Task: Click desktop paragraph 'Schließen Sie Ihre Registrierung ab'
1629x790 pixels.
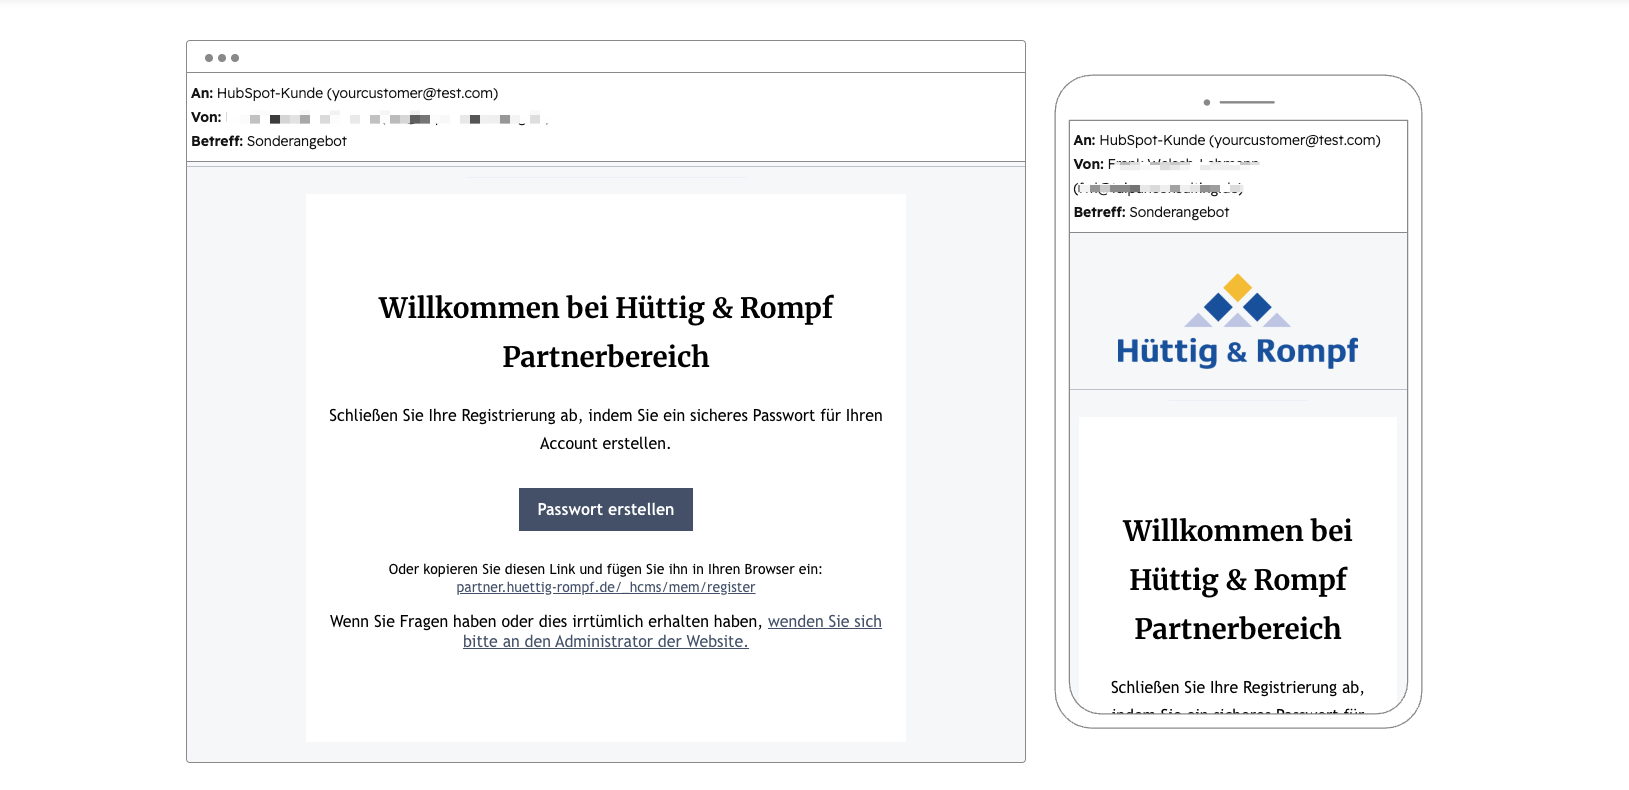Action: [605, 429]
